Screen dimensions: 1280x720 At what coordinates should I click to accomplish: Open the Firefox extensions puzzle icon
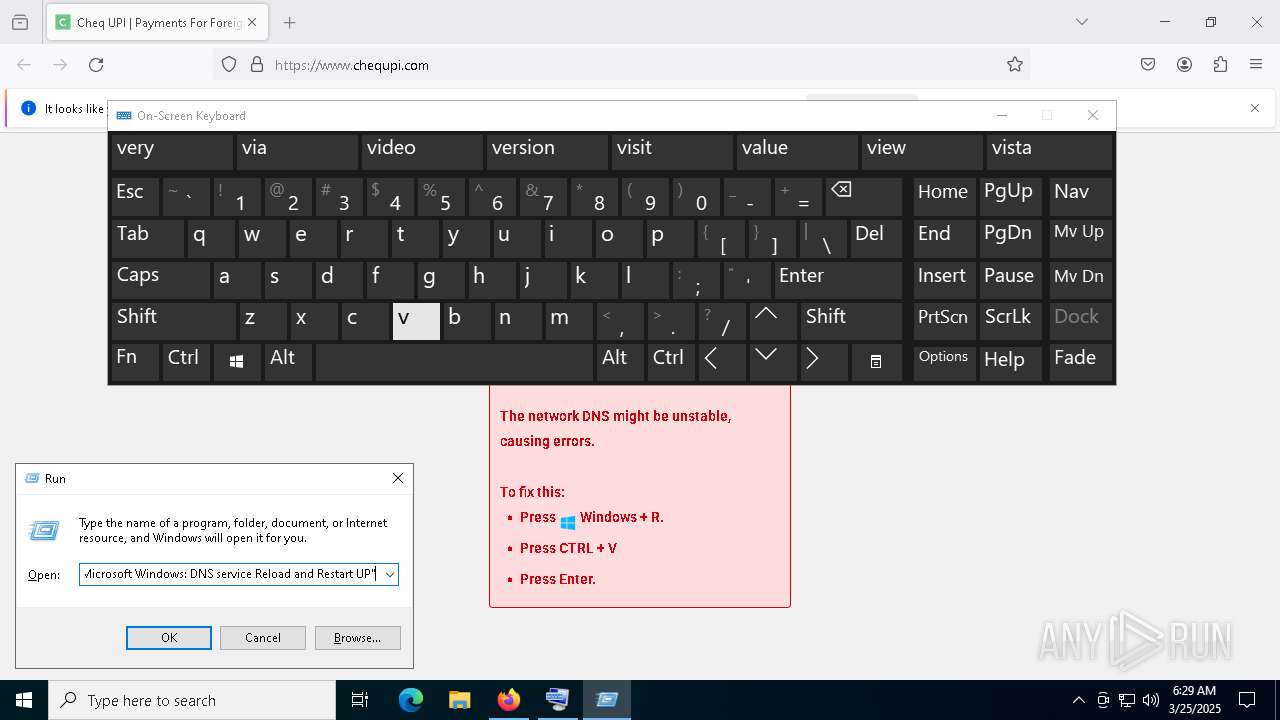1220,65
